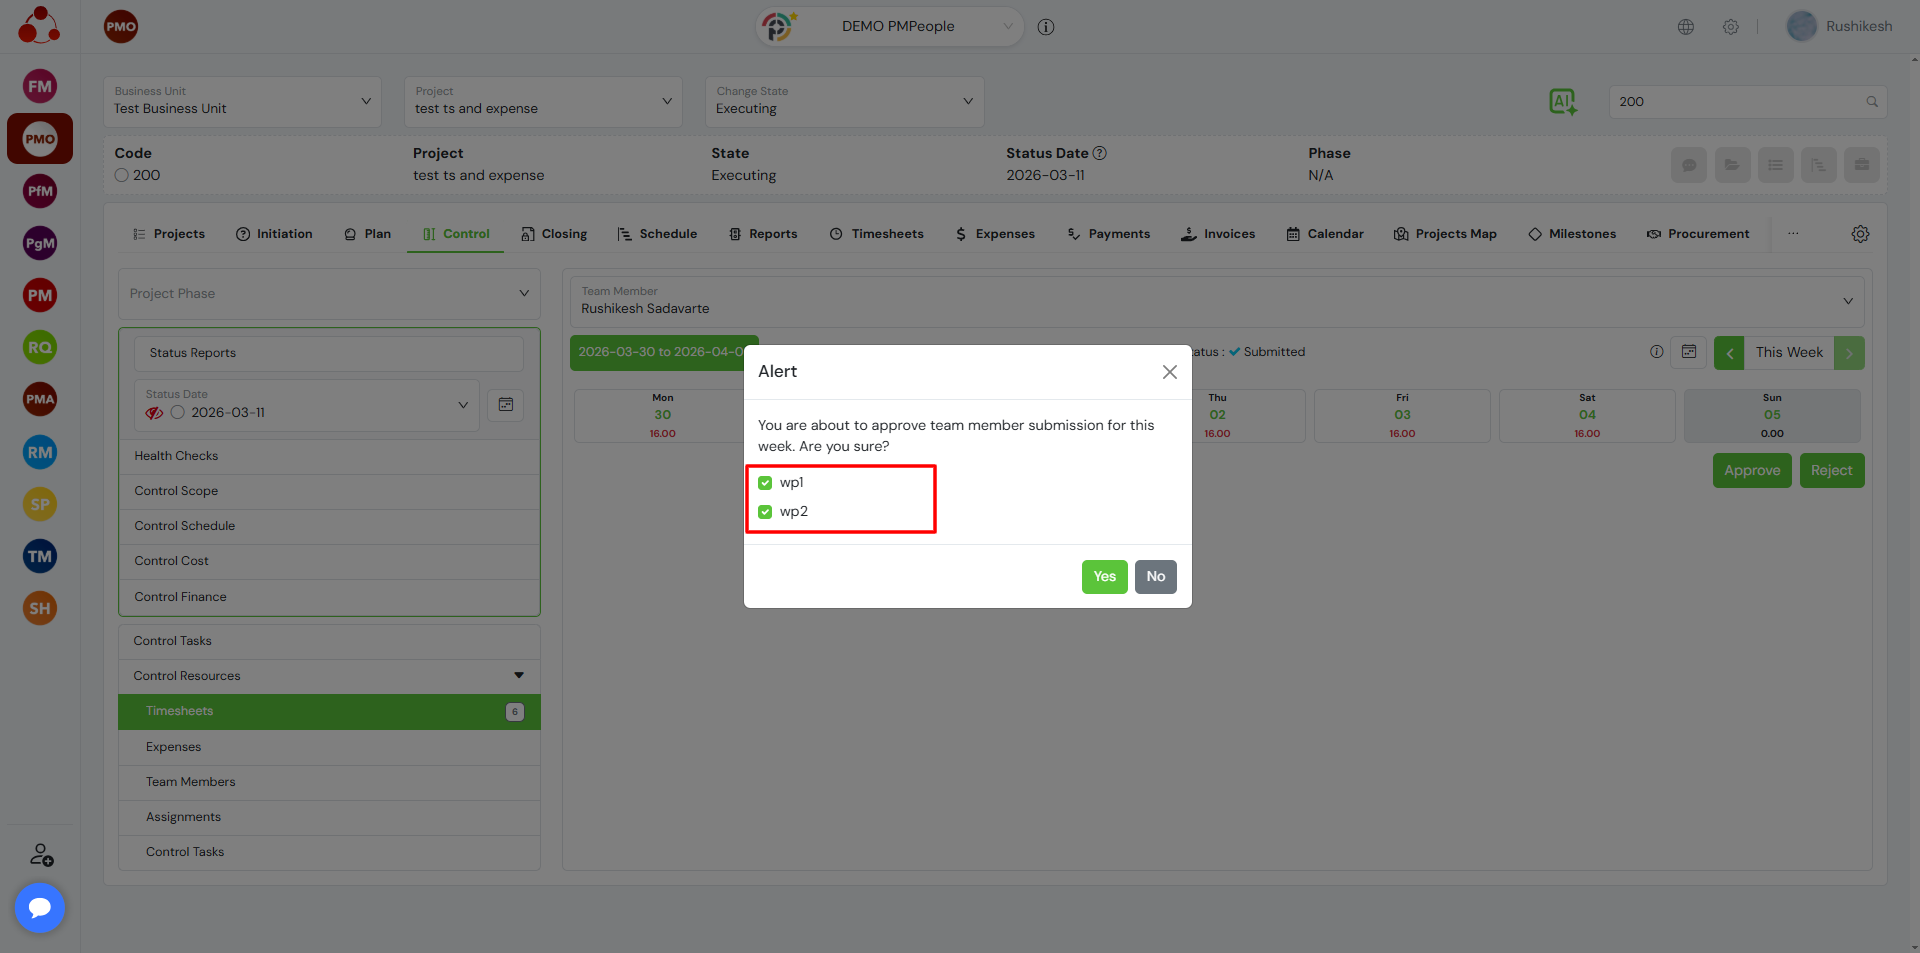Click the AI assistant icon
This screenshot has height=953, width=1920.
pyautogui.click(x=1562, y=101)
